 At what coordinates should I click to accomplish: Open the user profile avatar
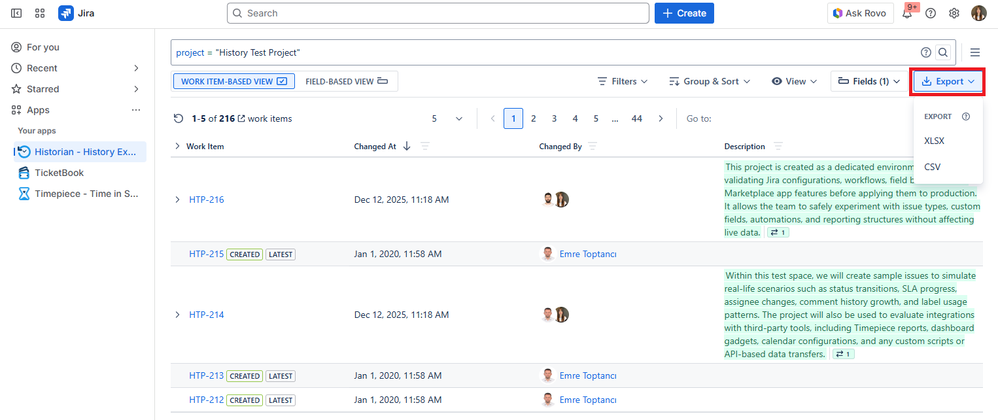[x=978, y=13]
